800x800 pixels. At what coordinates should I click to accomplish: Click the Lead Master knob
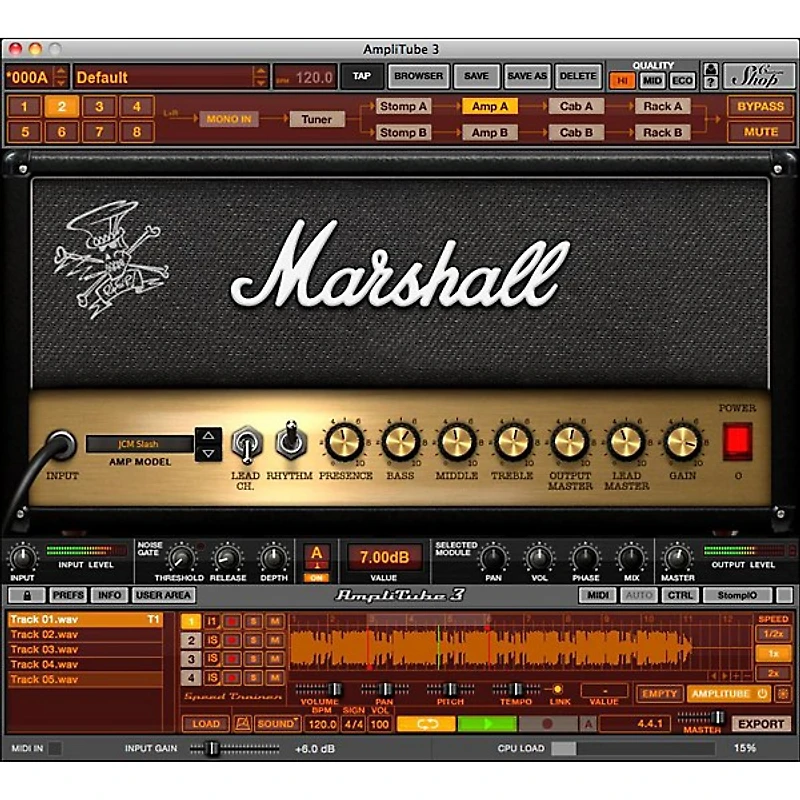pyautogui.click(x=626, y=442)
